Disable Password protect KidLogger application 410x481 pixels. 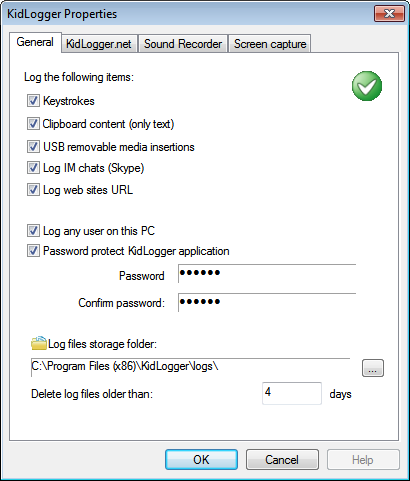(x=33, y=251)
